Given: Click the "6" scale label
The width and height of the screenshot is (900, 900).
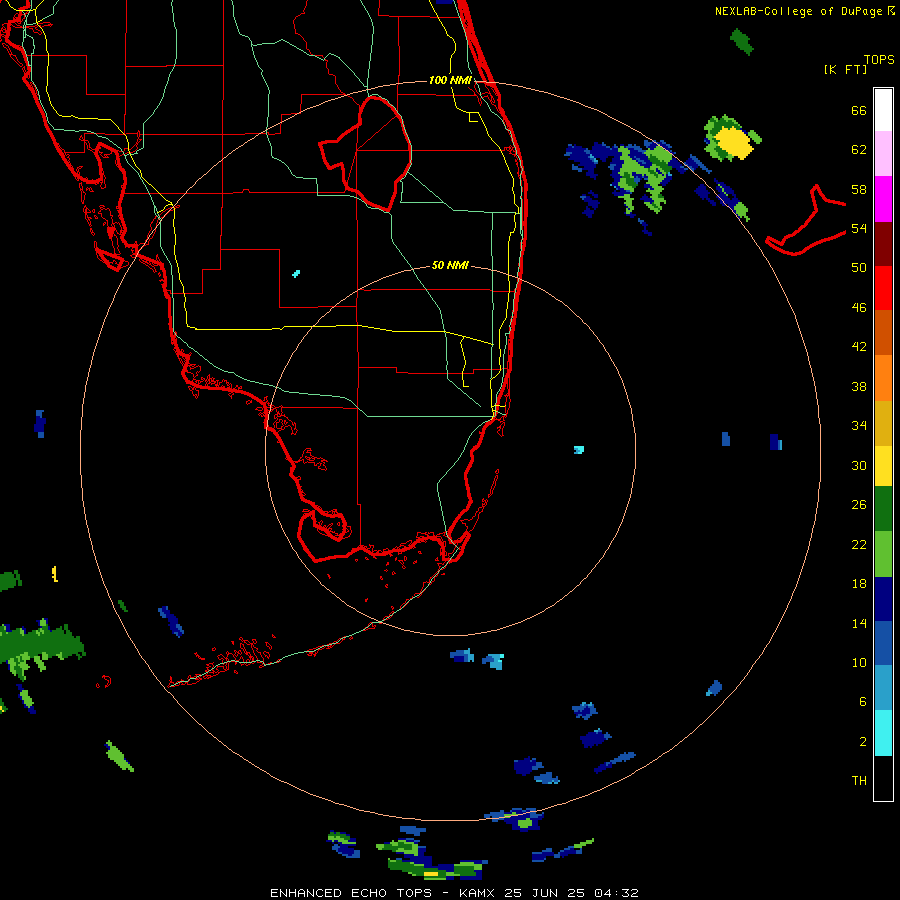Looking at the screenshot, I should (863, 701).
